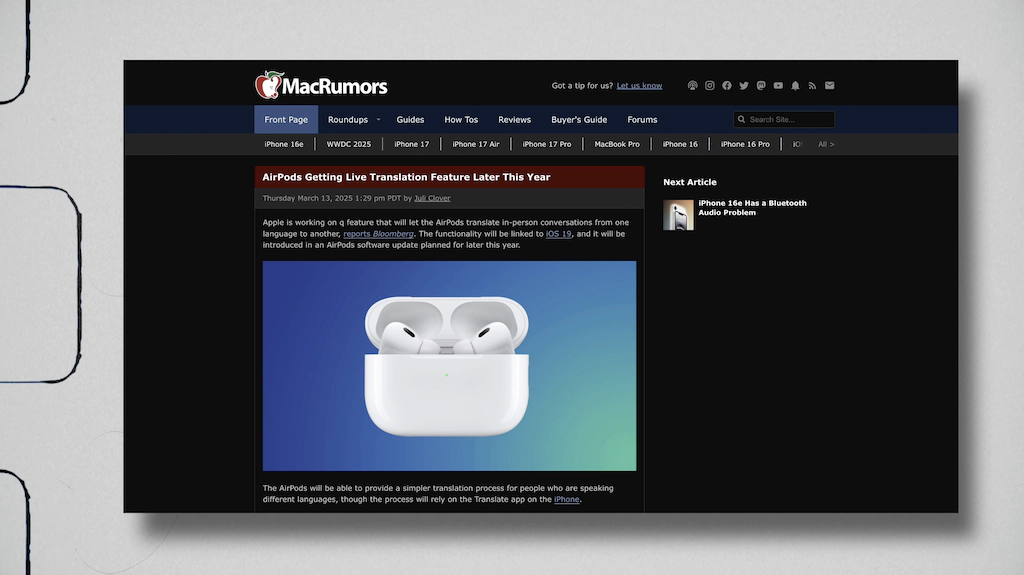Expand the Roundups dropdown arrow
The width and height of the screenshot is (1024, 575).
[x=378, y=120]
